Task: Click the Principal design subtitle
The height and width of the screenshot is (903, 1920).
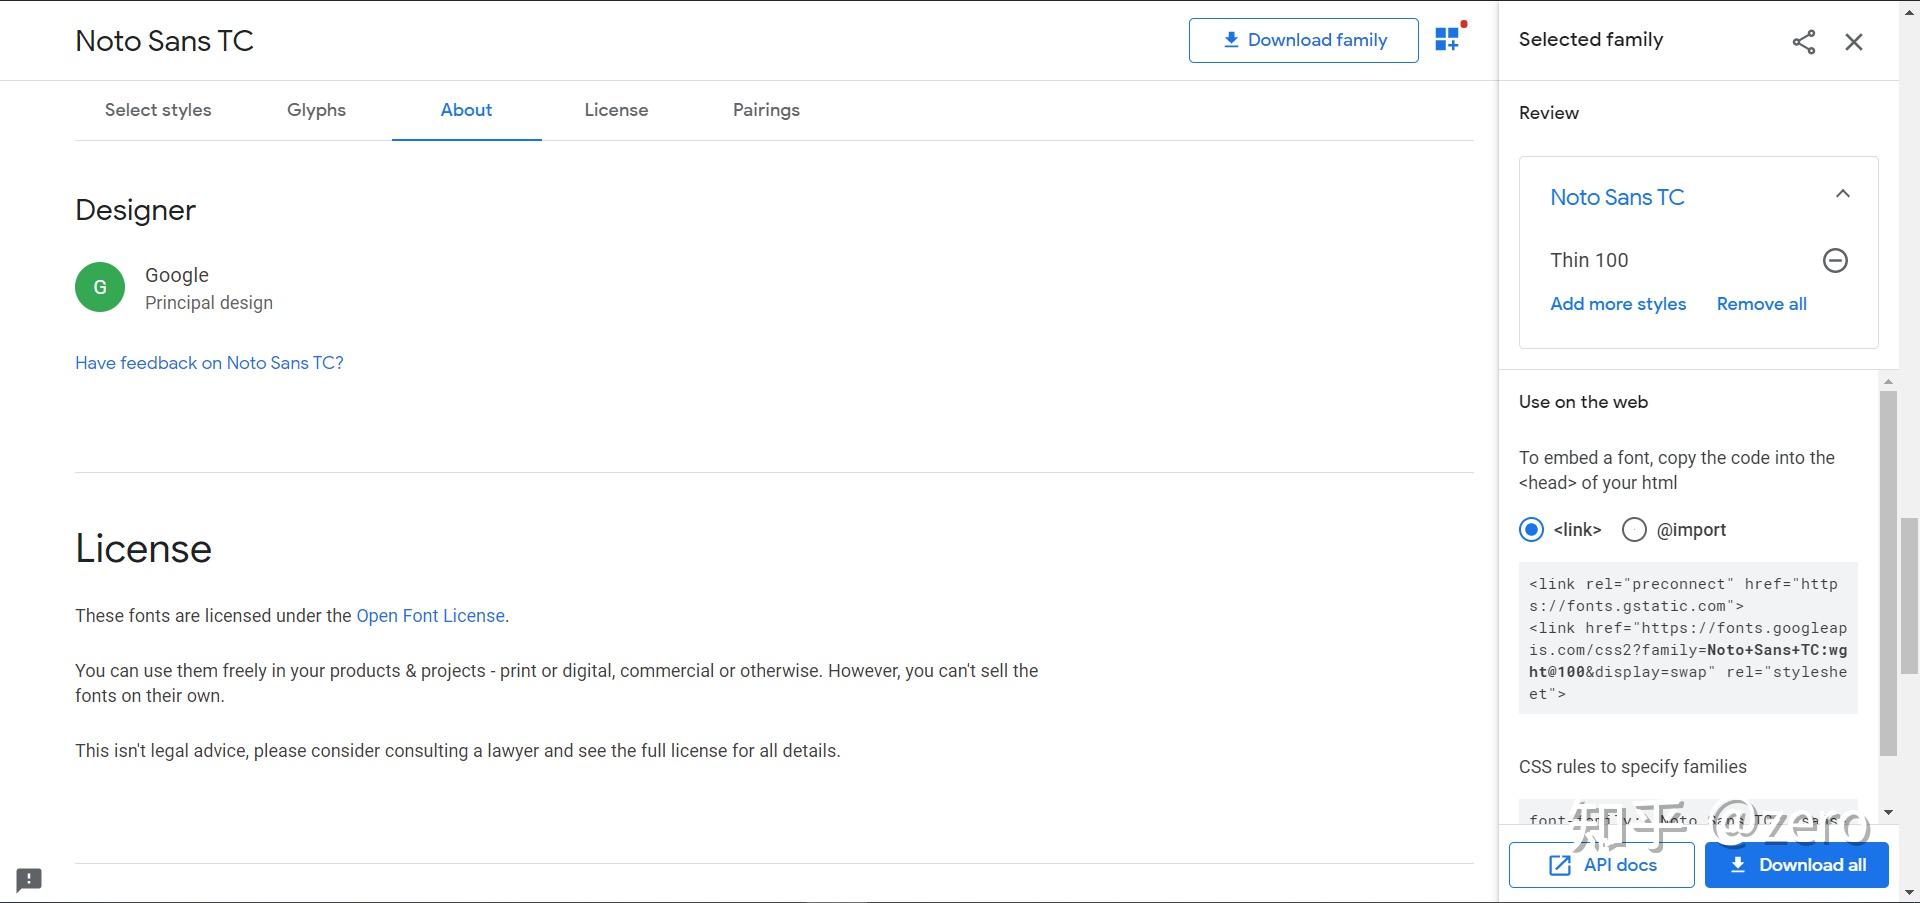Action: point(208,303)
